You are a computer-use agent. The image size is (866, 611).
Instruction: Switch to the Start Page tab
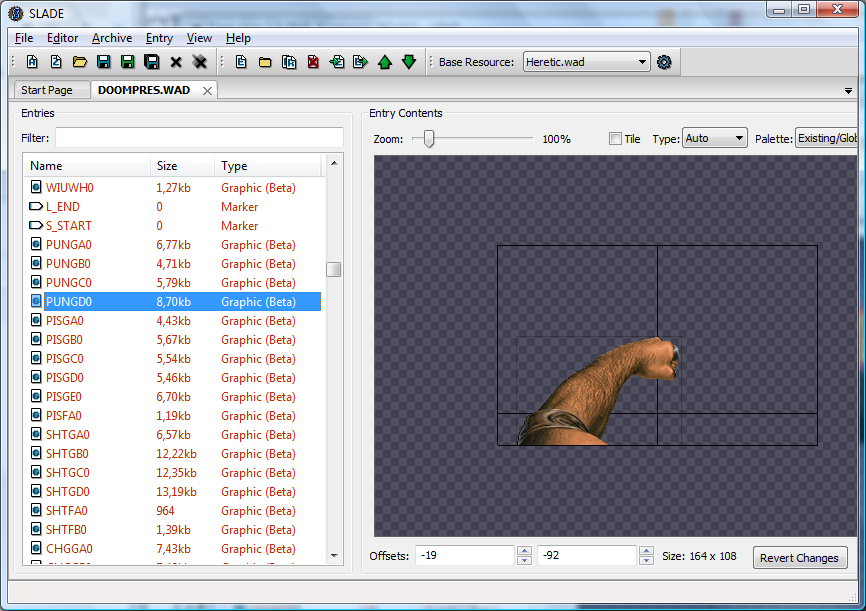[47, 90]
